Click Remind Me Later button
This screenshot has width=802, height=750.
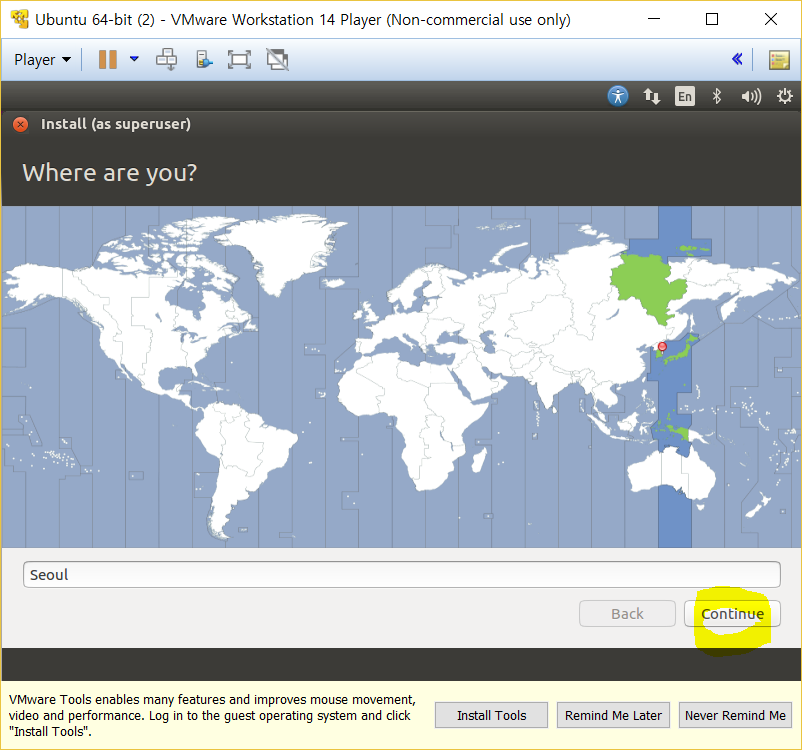613,715
